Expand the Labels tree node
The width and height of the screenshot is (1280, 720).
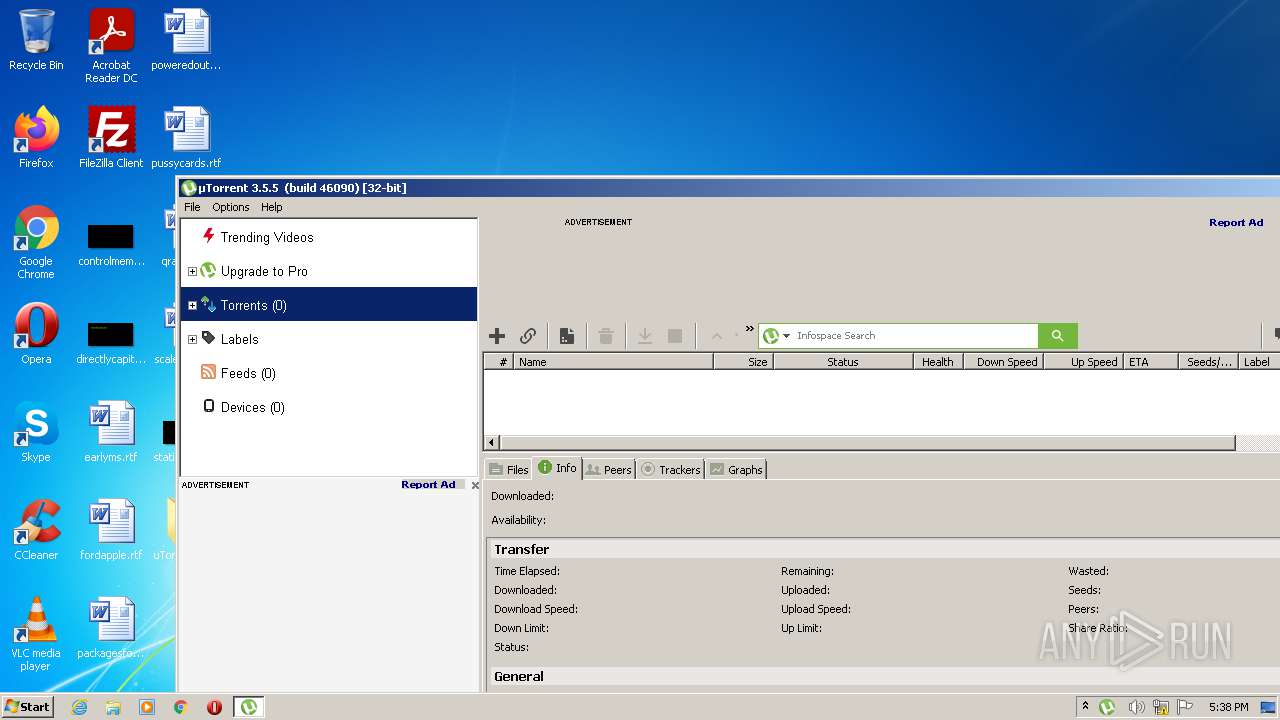pyautogui.click(x=192, y=339)
